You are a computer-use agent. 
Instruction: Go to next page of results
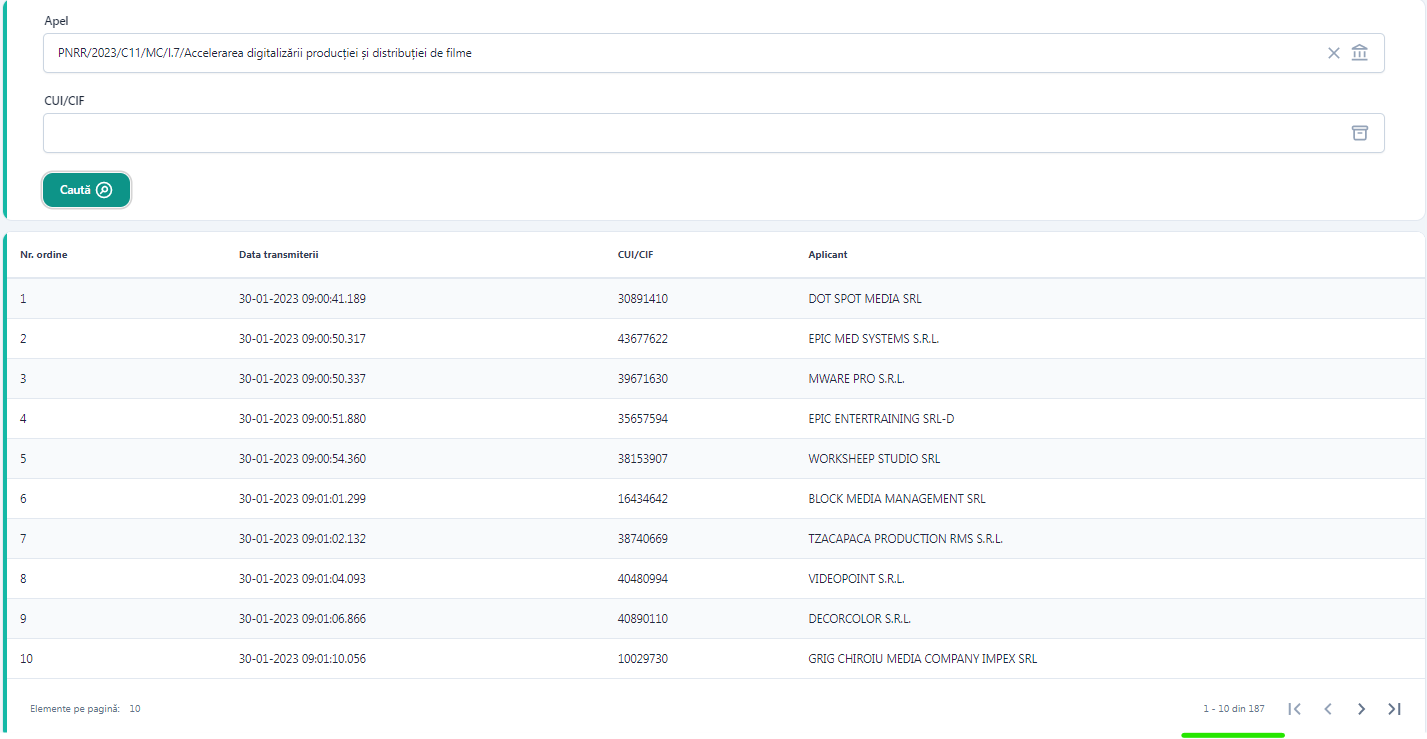(x=1361, y=709)
